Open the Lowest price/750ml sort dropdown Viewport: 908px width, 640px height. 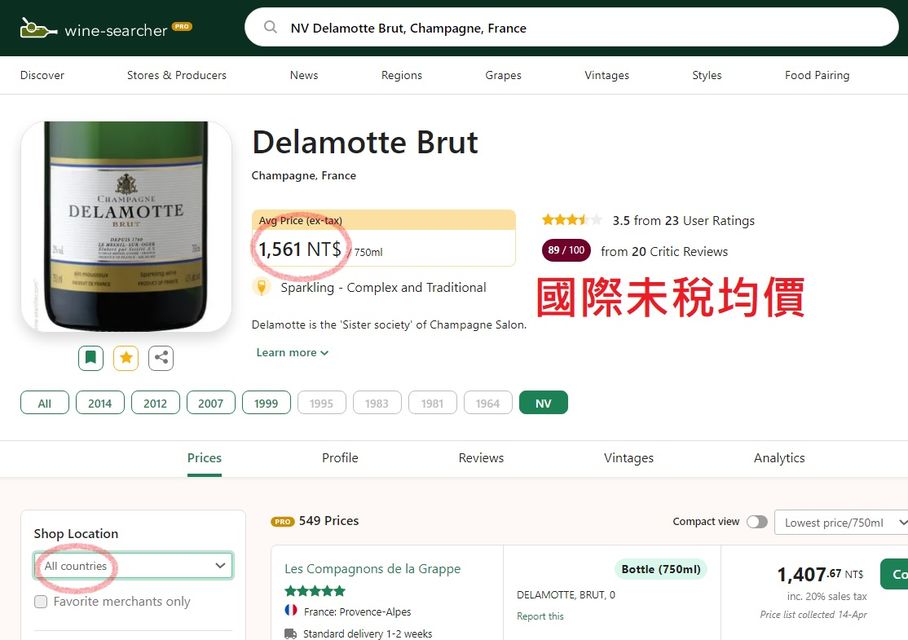843,522
